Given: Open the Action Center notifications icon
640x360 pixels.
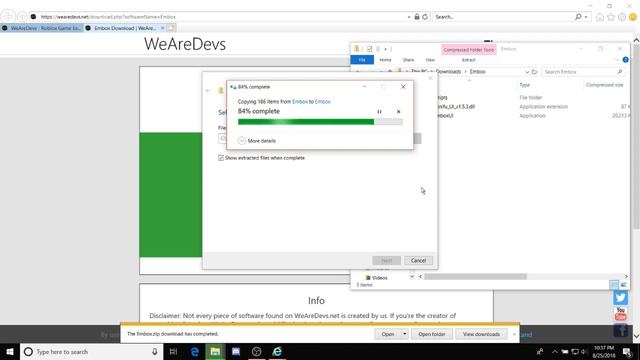Looking at the screenshot, I should click(627, 351).
